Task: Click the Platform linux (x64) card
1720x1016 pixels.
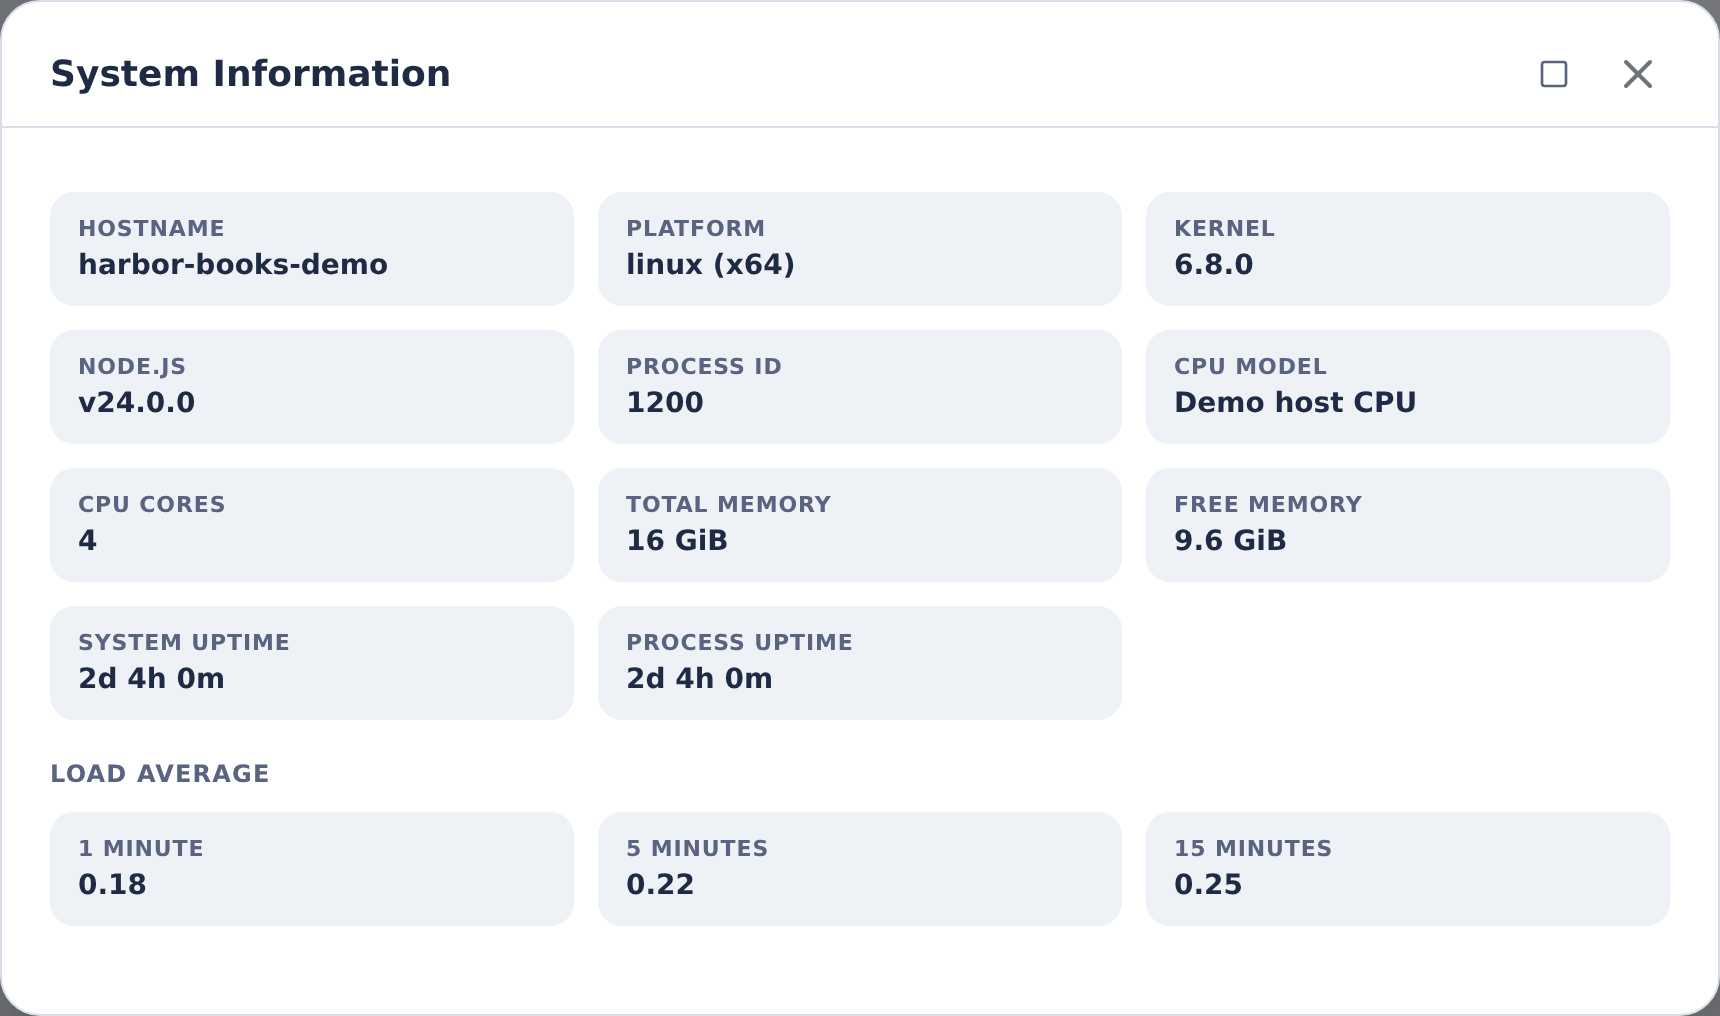Action: (x=860, y=249)
